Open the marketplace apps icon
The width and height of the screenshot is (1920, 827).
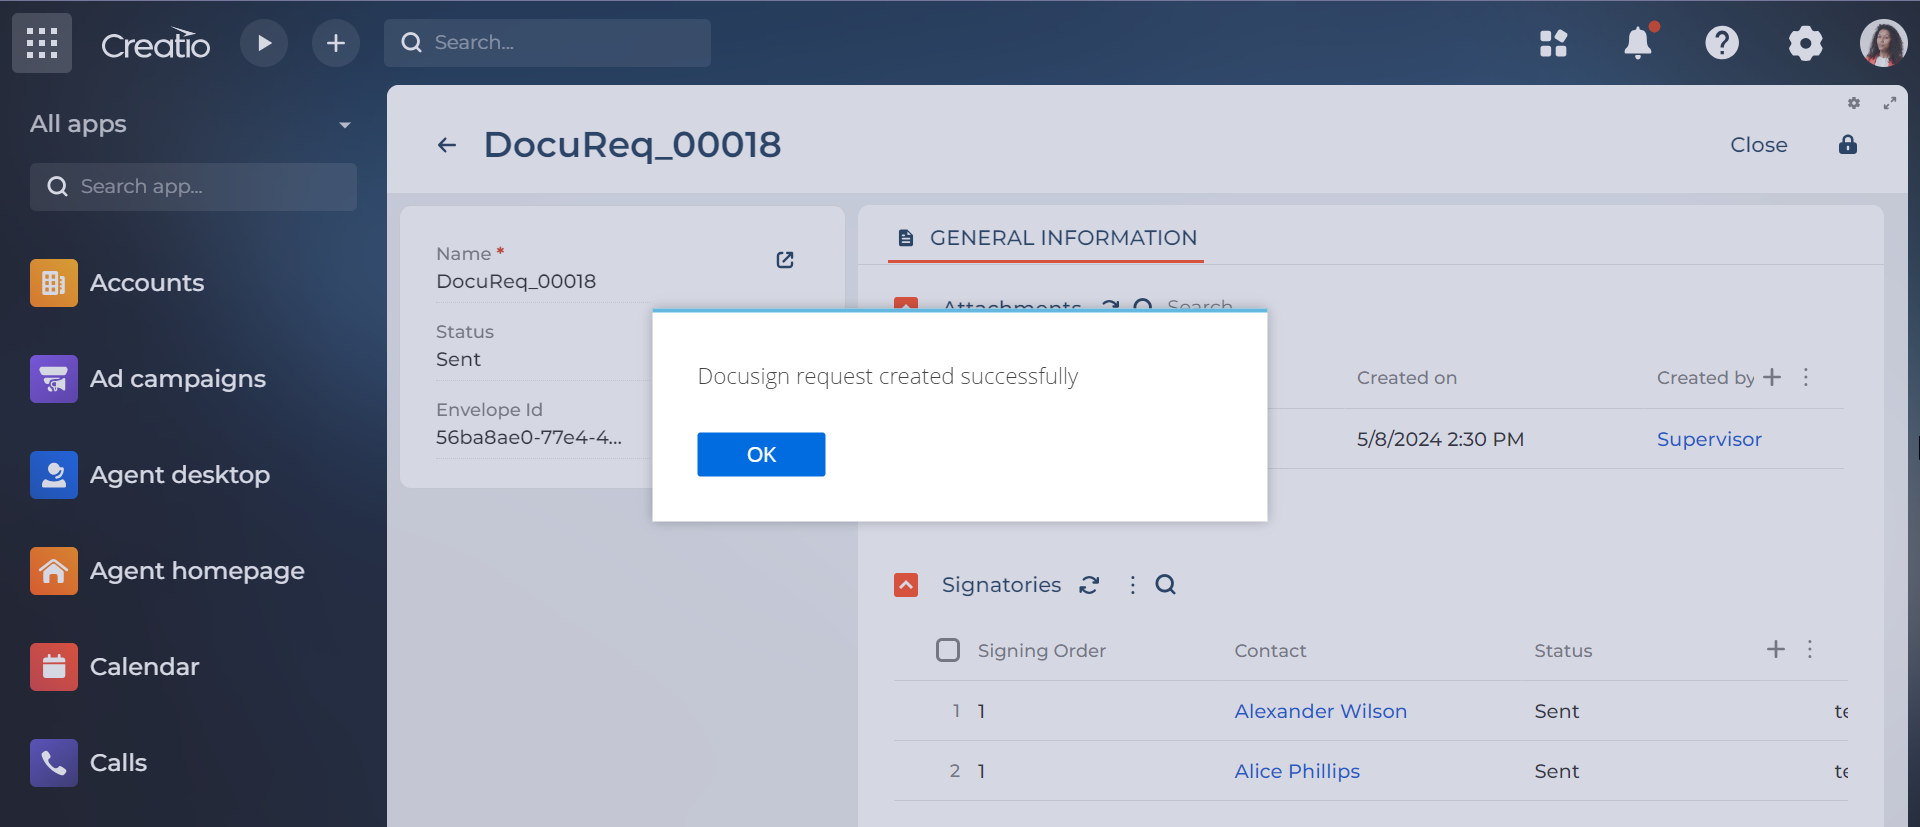[1553, 43]
